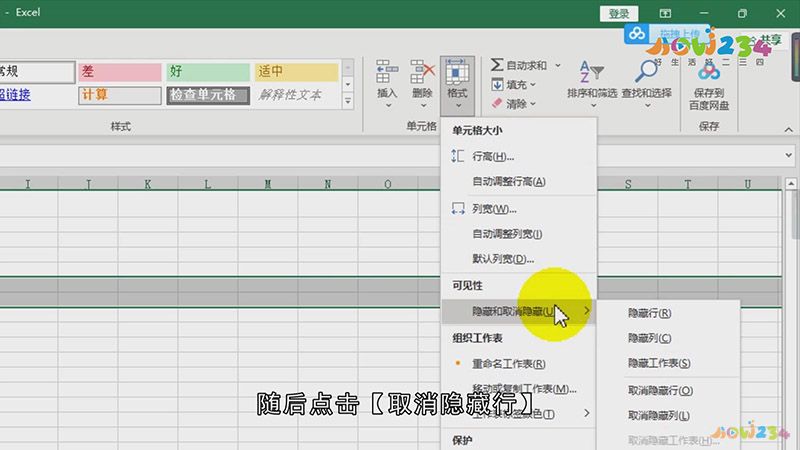This screenshot has height=450, width=800.
Task: Apply the Neutral cell style
Action: click(x=296, y=72)
